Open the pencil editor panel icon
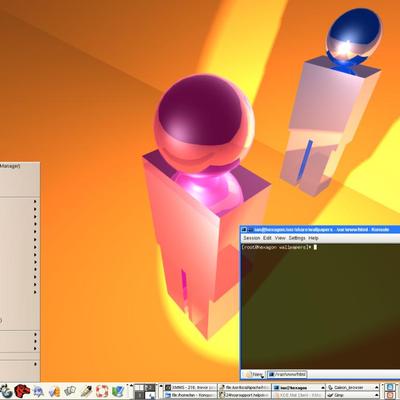The image size is (400, 400). pos(86,391)
